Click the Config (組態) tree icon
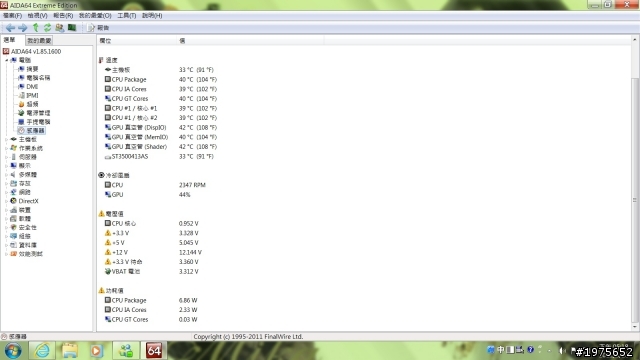 click(13, 236)
